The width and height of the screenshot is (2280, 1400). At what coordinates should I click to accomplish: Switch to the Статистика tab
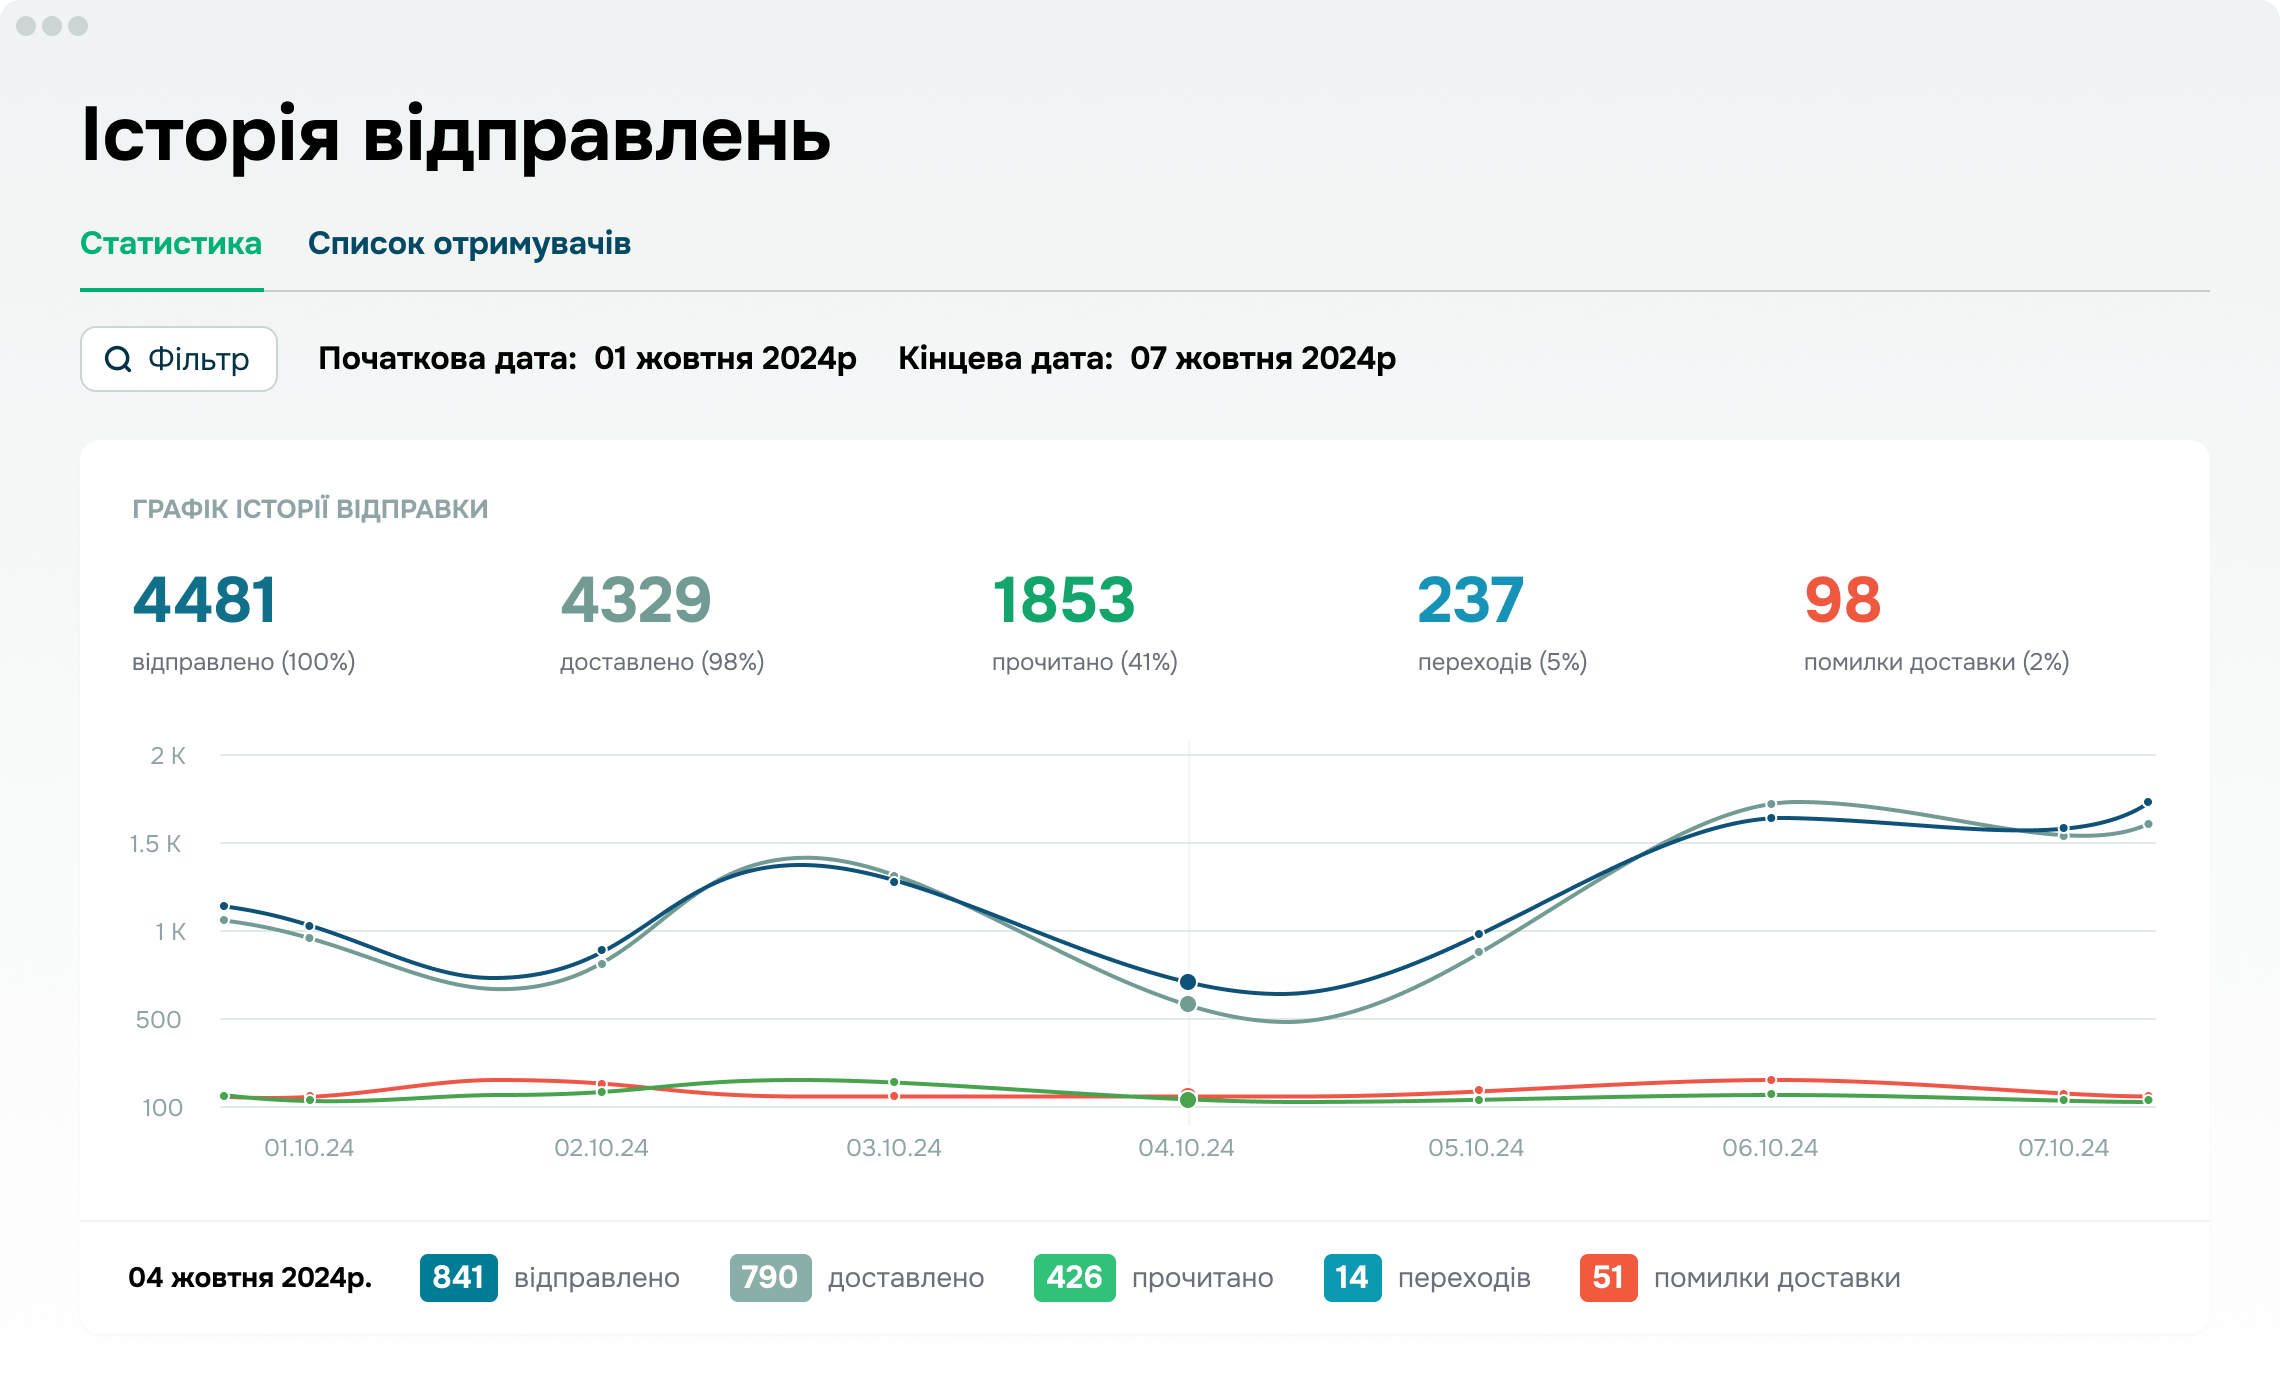pos(171,243)
